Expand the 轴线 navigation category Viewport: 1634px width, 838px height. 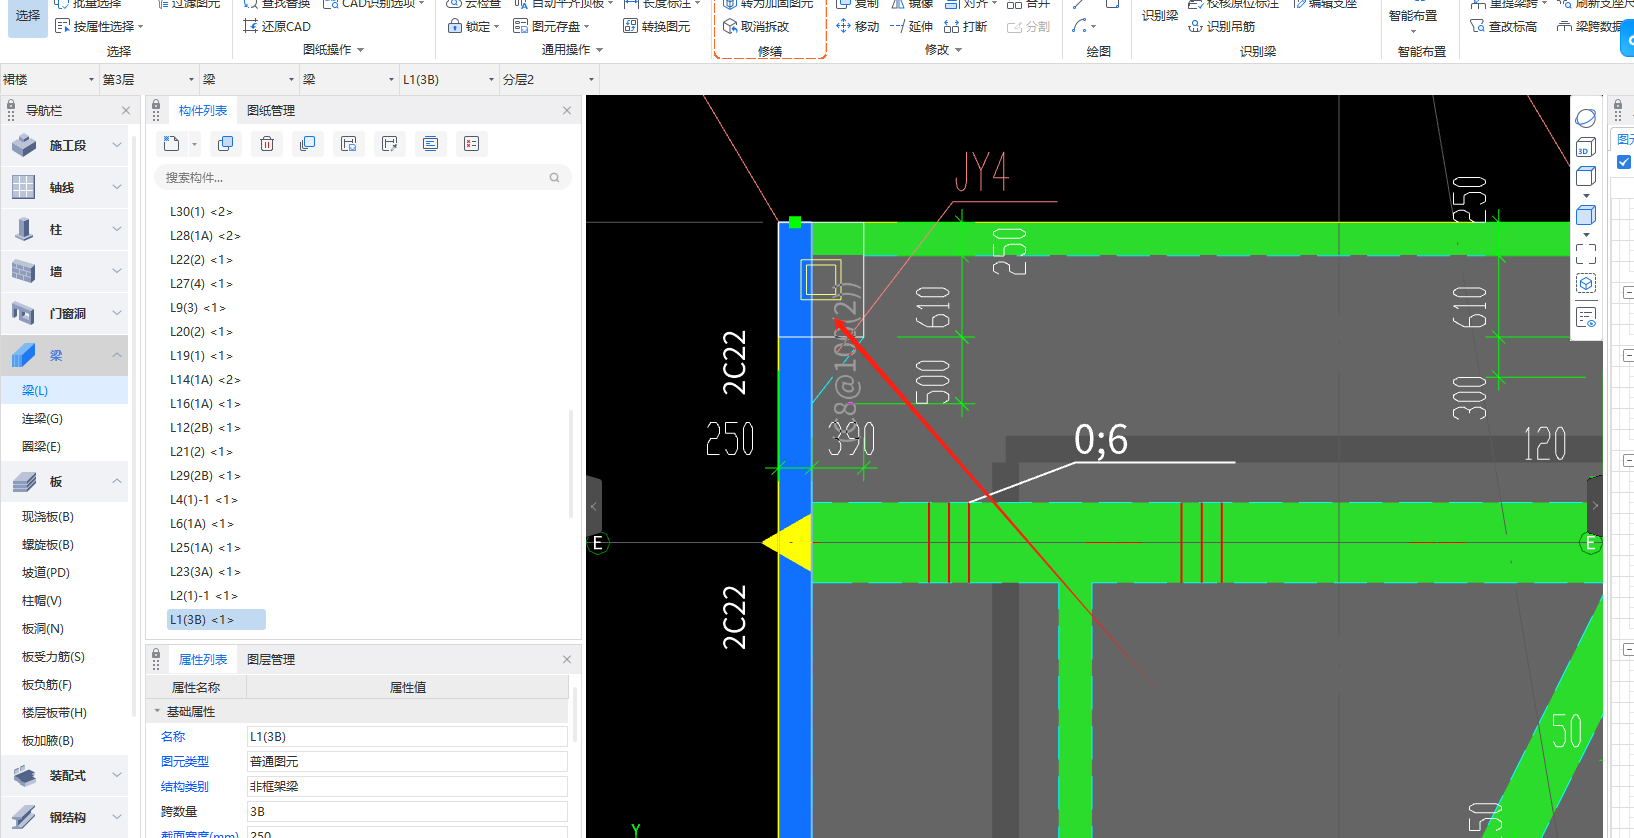(64, 188)
